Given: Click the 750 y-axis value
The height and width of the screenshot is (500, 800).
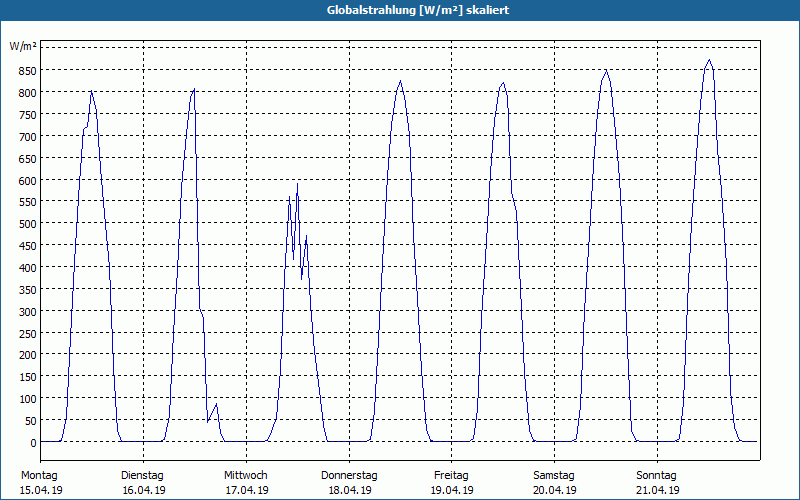Looking at the screenshot, I should (27, 115).
